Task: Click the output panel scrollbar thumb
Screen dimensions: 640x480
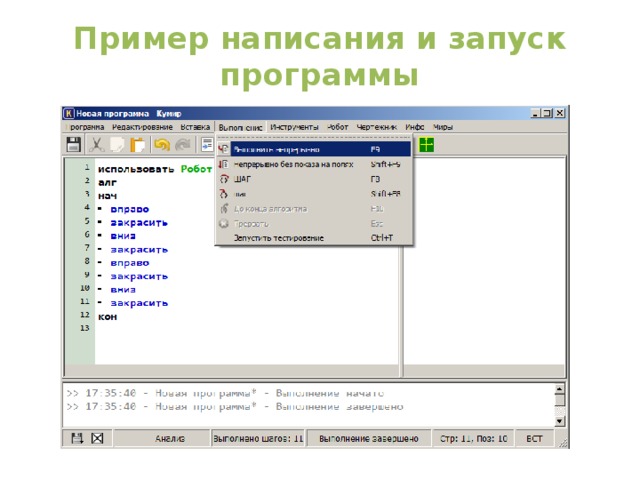Action: point(560,400)
